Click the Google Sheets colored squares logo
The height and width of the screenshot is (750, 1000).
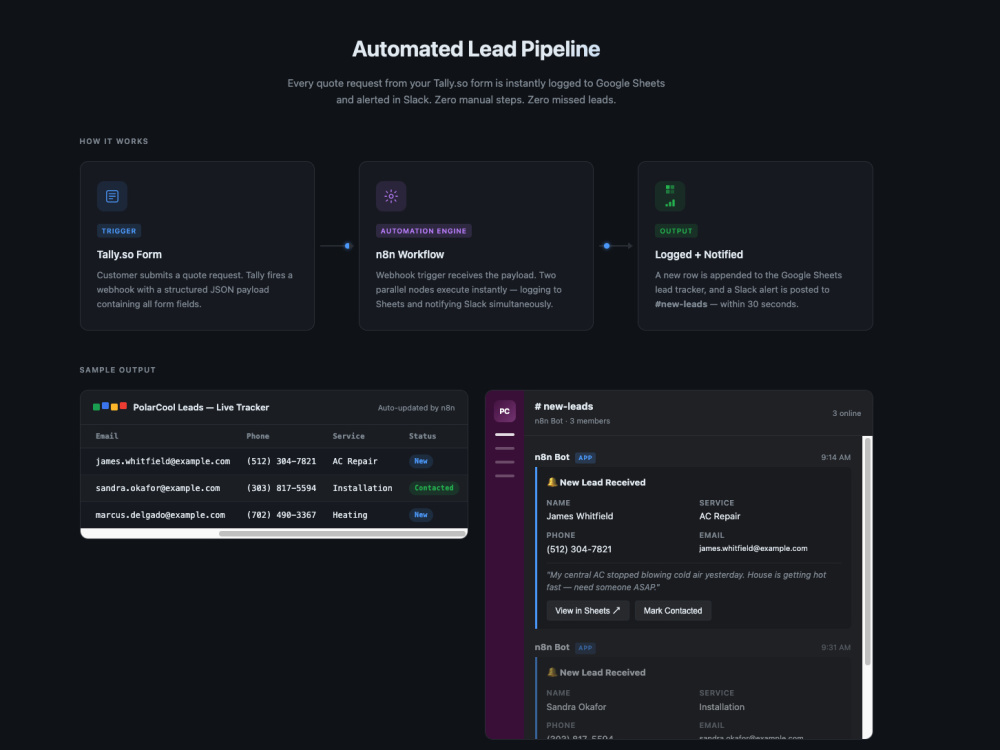[x=110, y=407]
